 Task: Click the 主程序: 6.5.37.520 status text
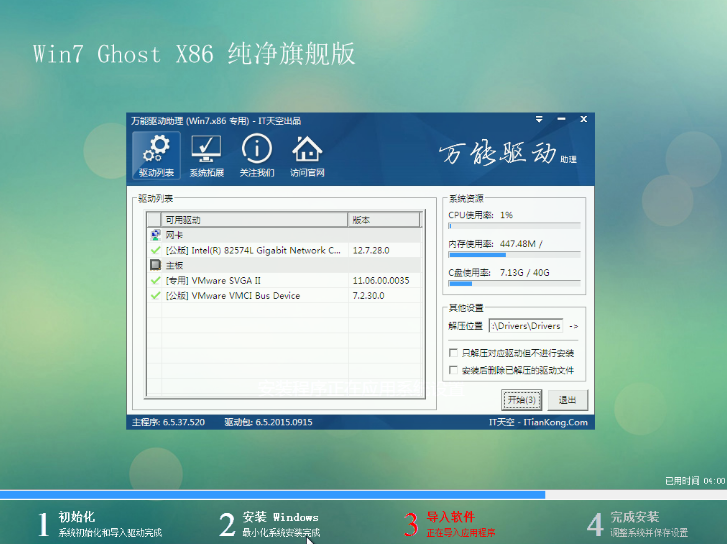[168, 422]
